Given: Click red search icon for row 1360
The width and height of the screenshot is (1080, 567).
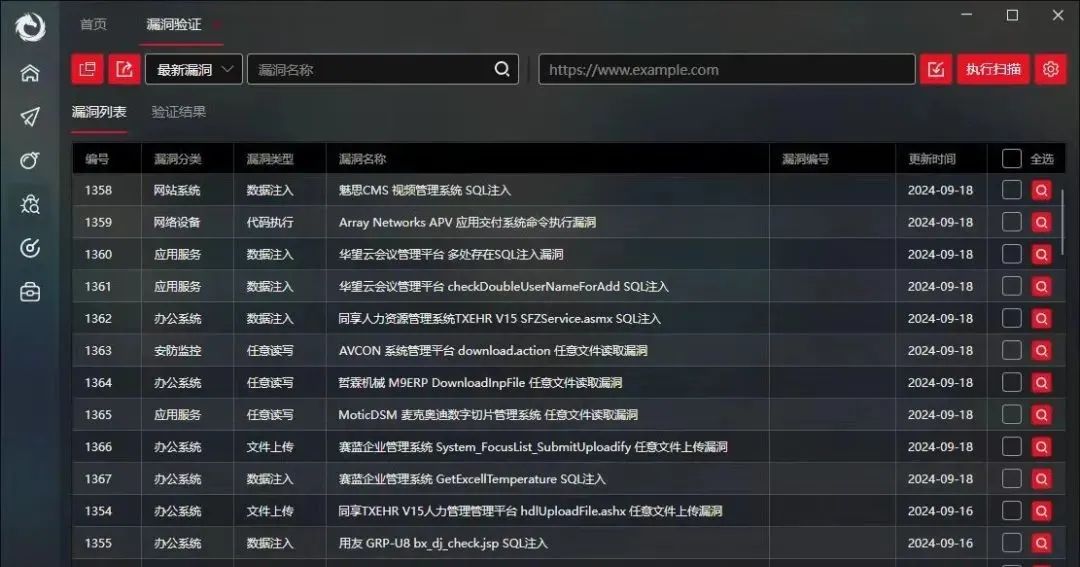Looking at the screenshot, I should [1041, 254].
